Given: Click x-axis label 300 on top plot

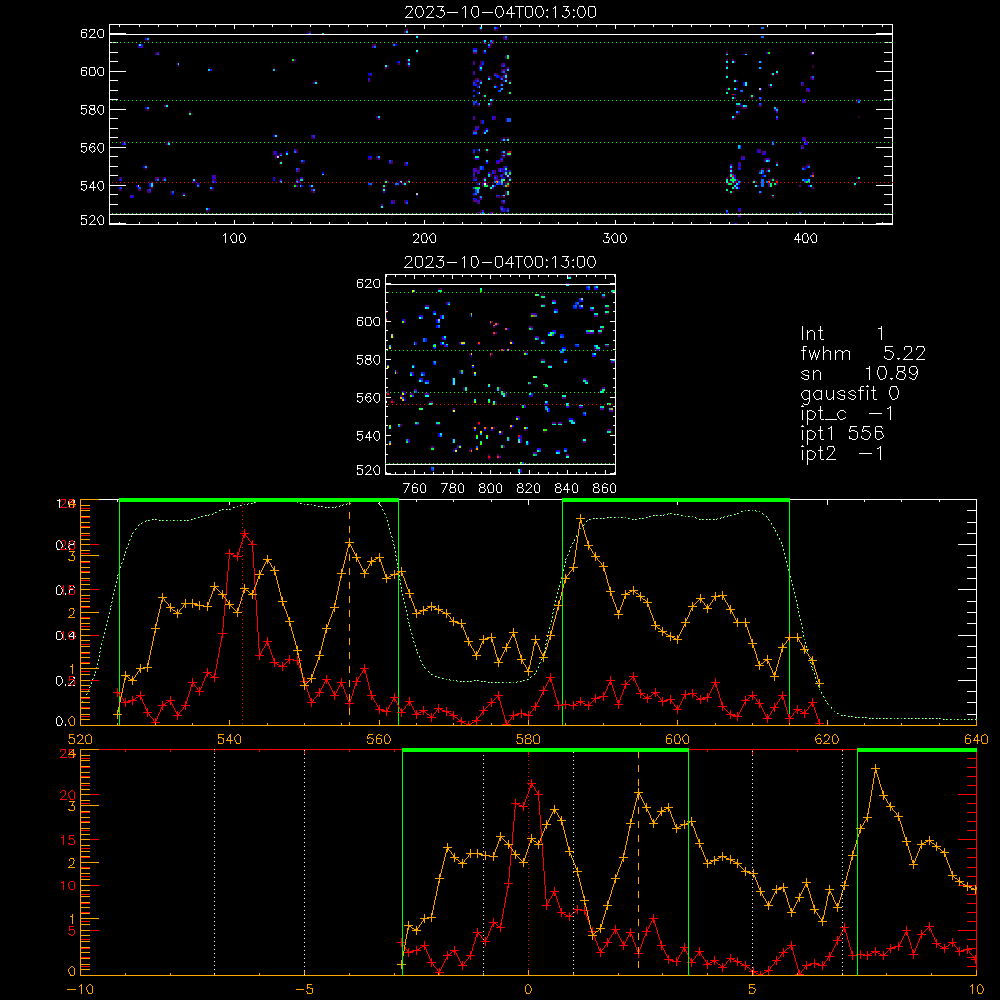Looking at the screenshot, I should 615,239.
